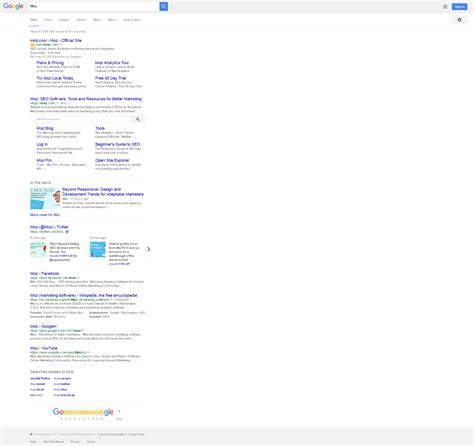Open the Terms footer link
The height and width of the screenshot is (446, 474).
[x=91, y=442]
